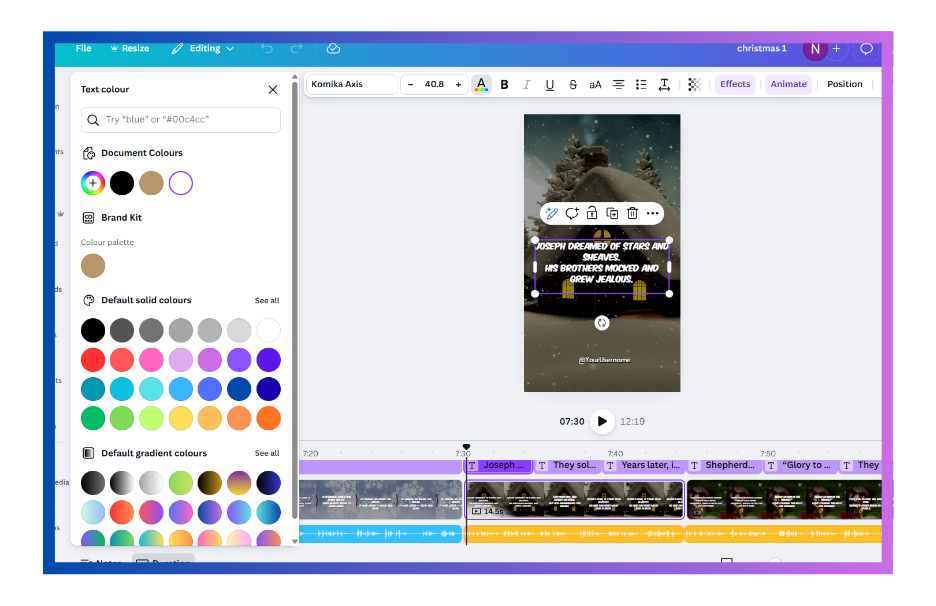Click the Animate button
This screenshot has width=936, height=606.
[x=788, y=85]
